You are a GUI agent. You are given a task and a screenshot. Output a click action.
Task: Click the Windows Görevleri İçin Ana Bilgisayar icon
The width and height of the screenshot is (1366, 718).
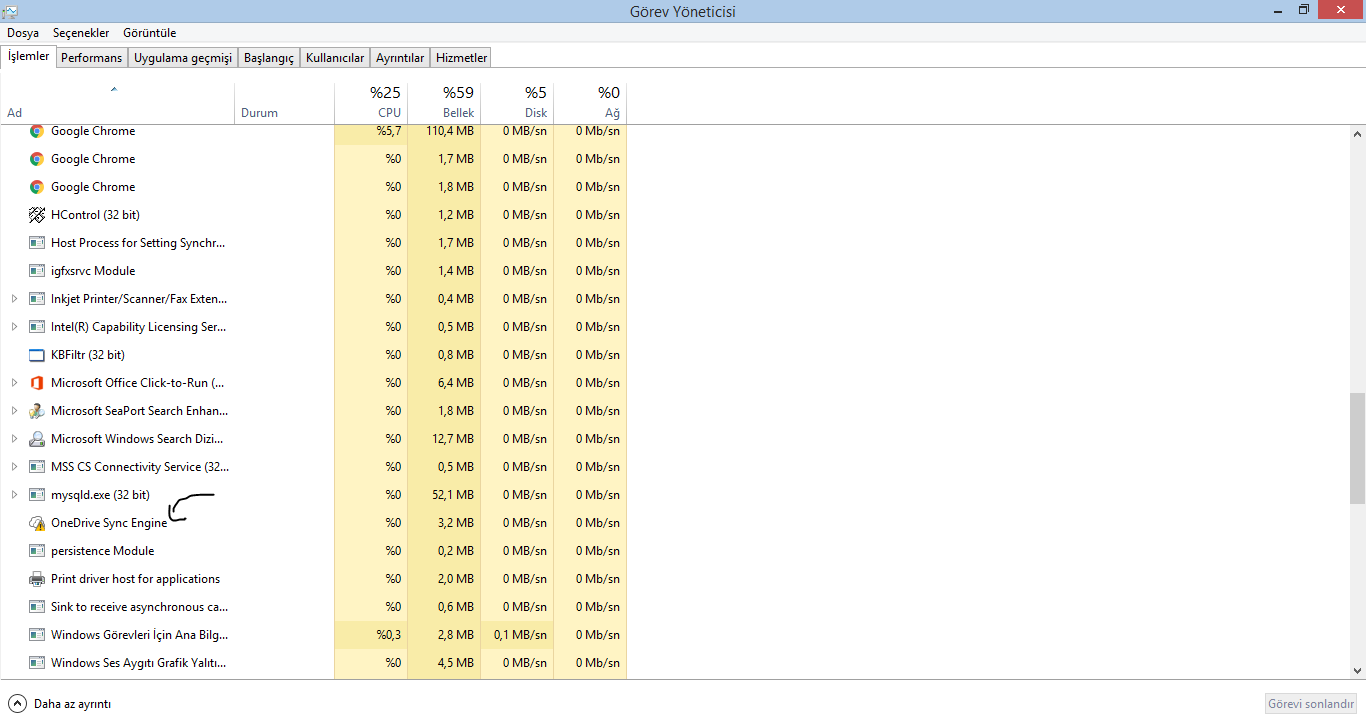[x=37, y=635]
